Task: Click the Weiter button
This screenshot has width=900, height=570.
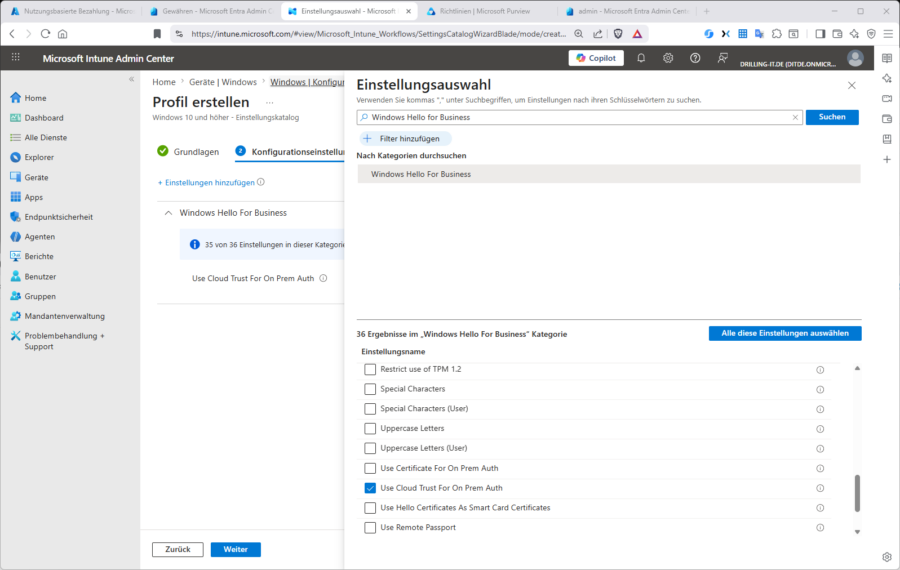Action: [x=235, y=549]
